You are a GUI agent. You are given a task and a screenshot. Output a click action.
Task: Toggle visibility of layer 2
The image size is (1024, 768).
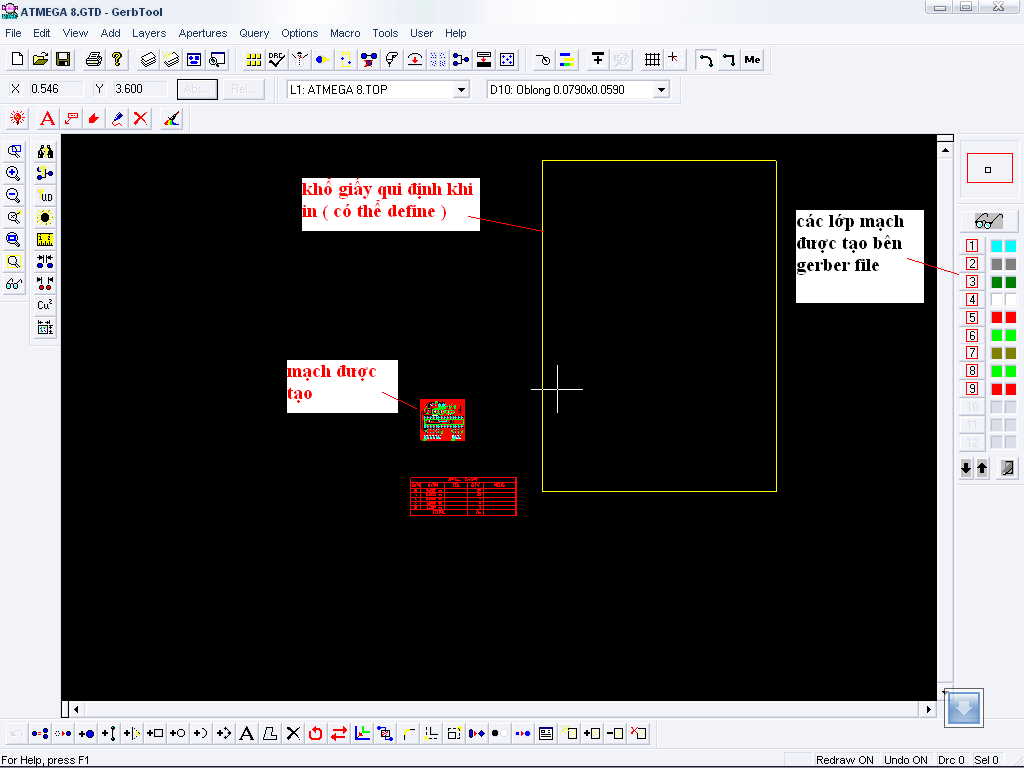point(972,264)
